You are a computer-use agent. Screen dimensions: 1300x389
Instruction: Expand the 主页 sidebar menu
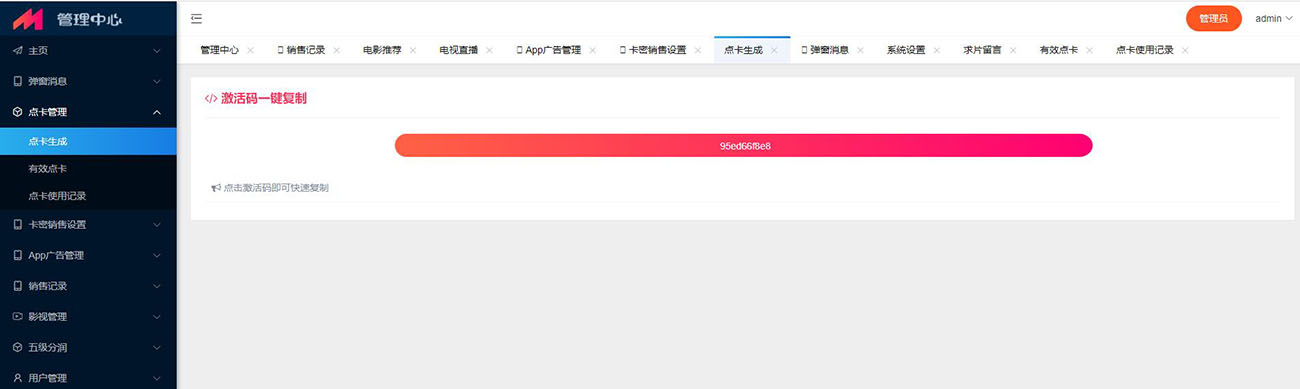(x=156, y=50)
